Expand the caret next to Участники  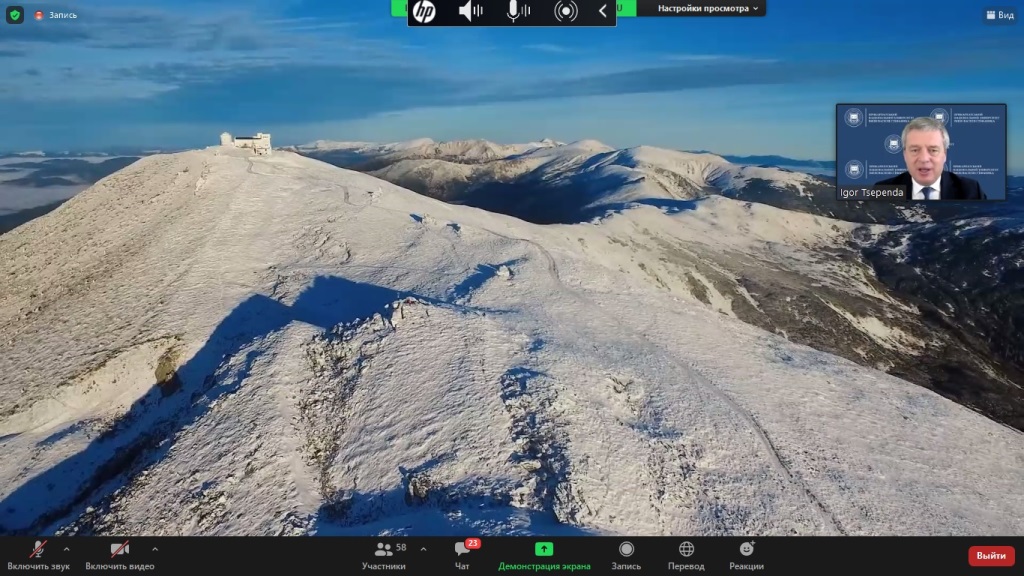(x=423, y=549)
